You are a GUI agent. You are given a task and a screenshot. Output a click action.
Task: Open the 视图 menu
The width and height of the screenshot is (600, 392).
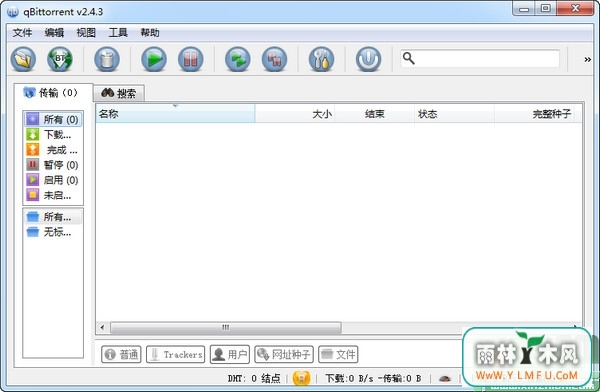(x=86, y=33)
